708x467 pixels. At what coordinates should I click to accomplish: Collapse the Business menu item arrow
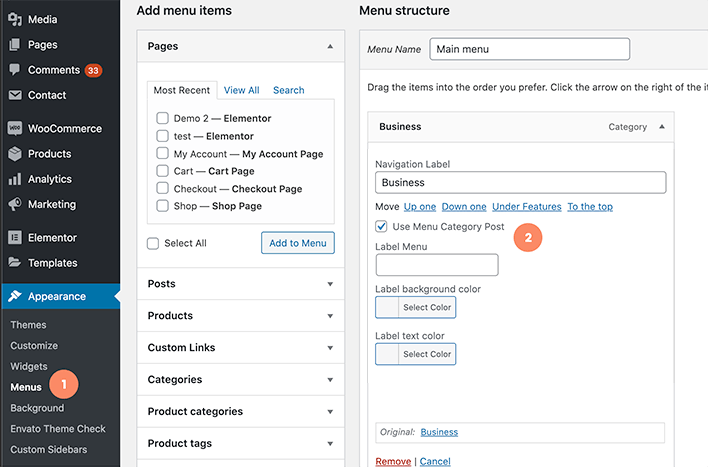[660, 127]
